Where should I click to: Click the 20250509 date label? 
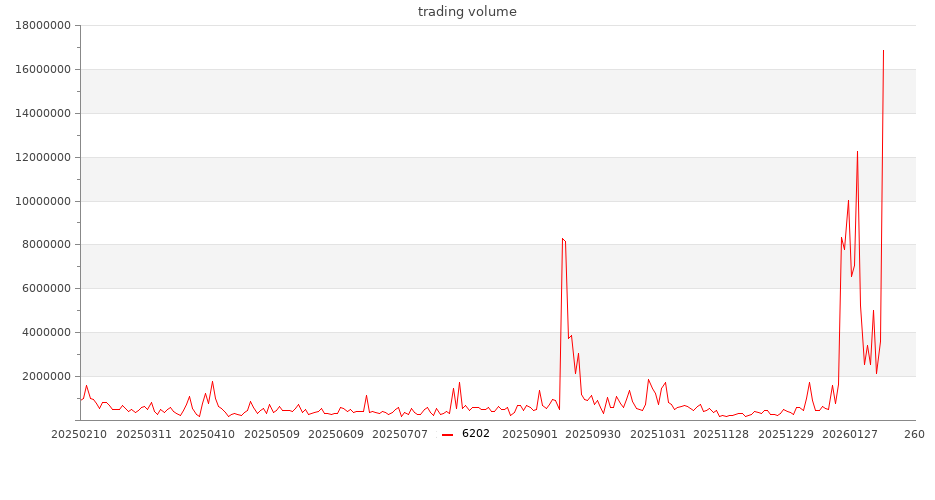(x=272, y=434)
